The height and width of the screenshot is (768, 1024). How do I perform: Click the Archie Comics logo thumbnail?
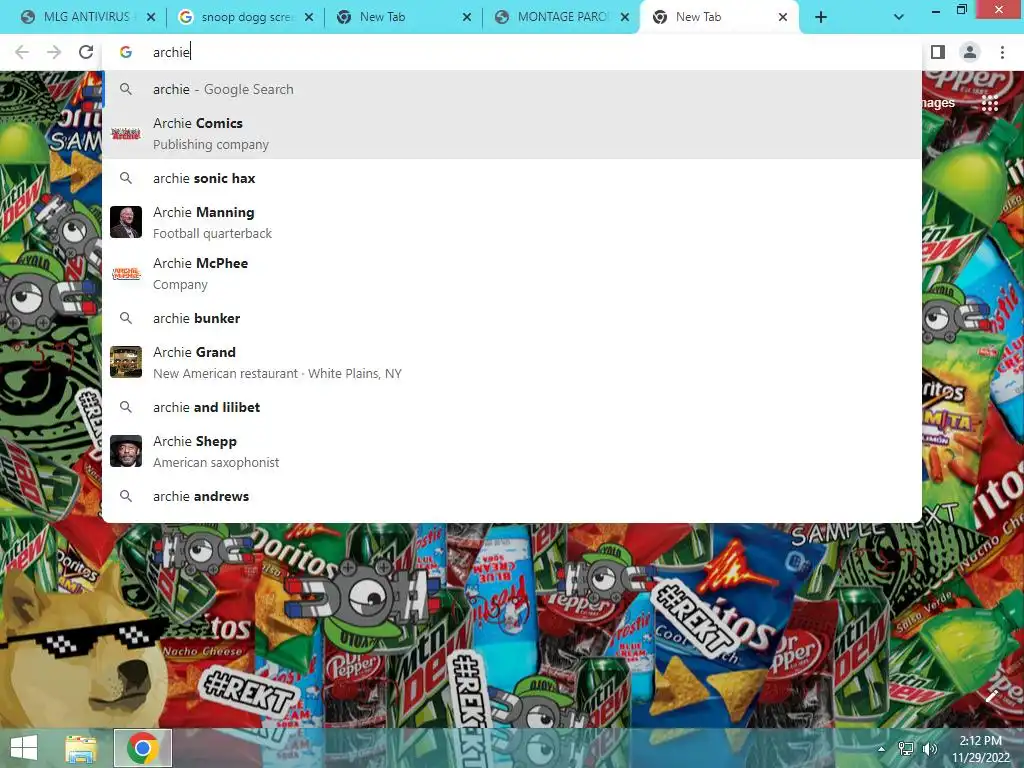[126, 134]
